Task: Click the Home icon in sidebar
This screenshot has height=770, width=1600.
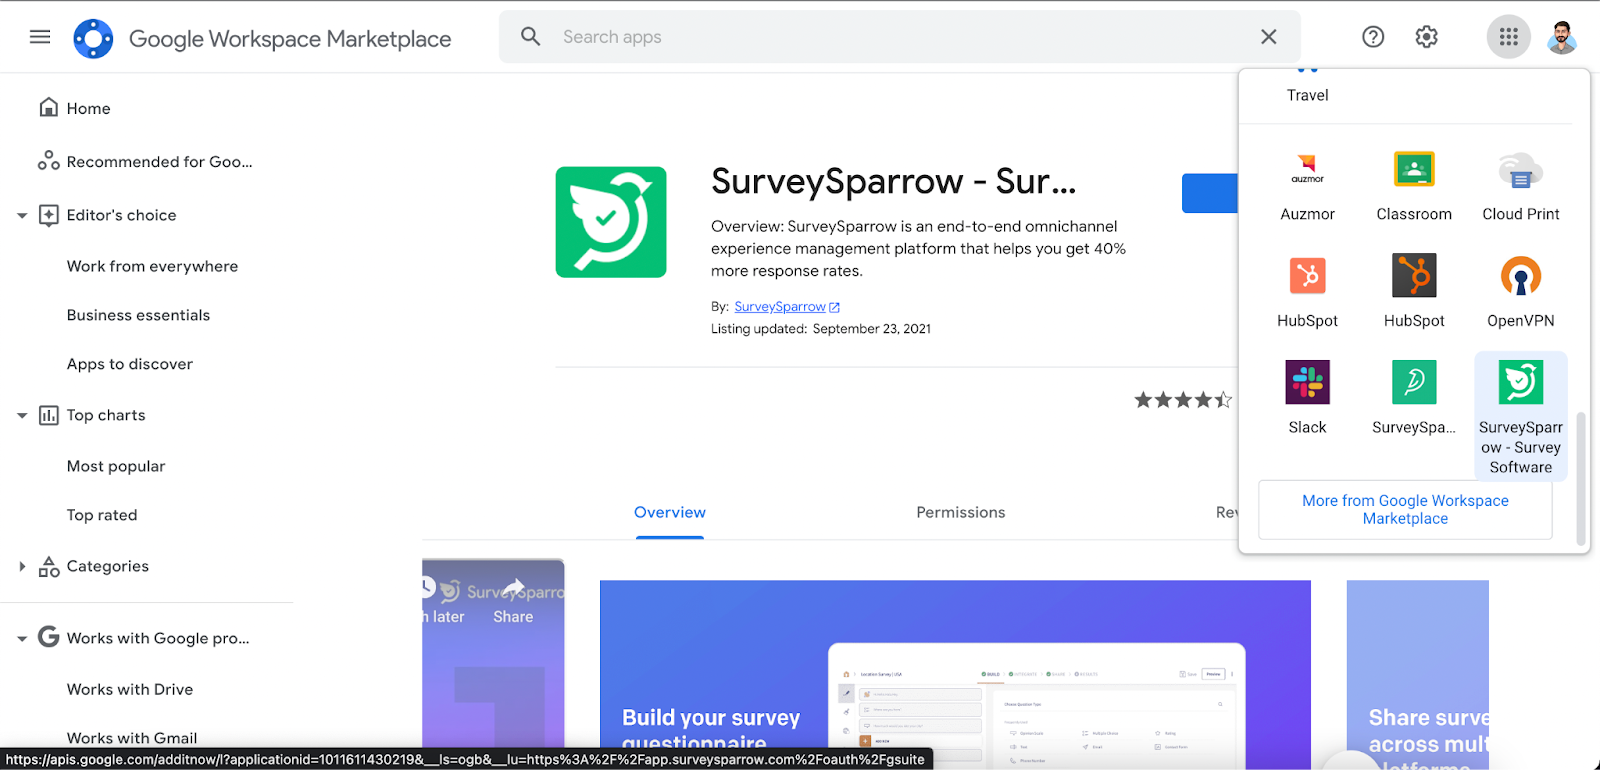Action: 48,107
